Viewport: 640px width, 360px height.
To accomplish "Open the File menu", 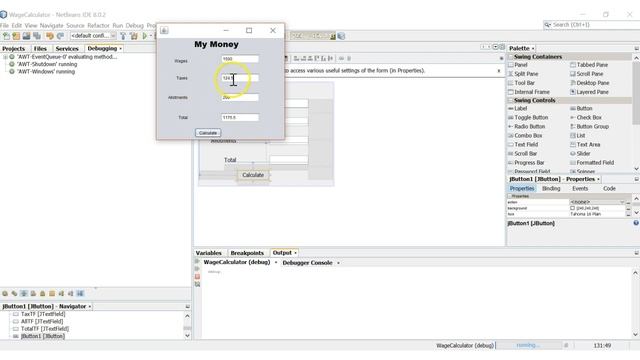I will [x=4, y=25].
